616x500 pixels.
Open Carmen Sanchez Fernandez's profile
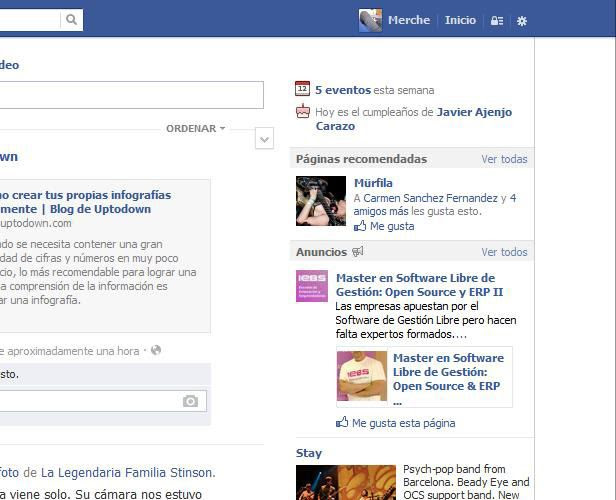coord(431,198)
